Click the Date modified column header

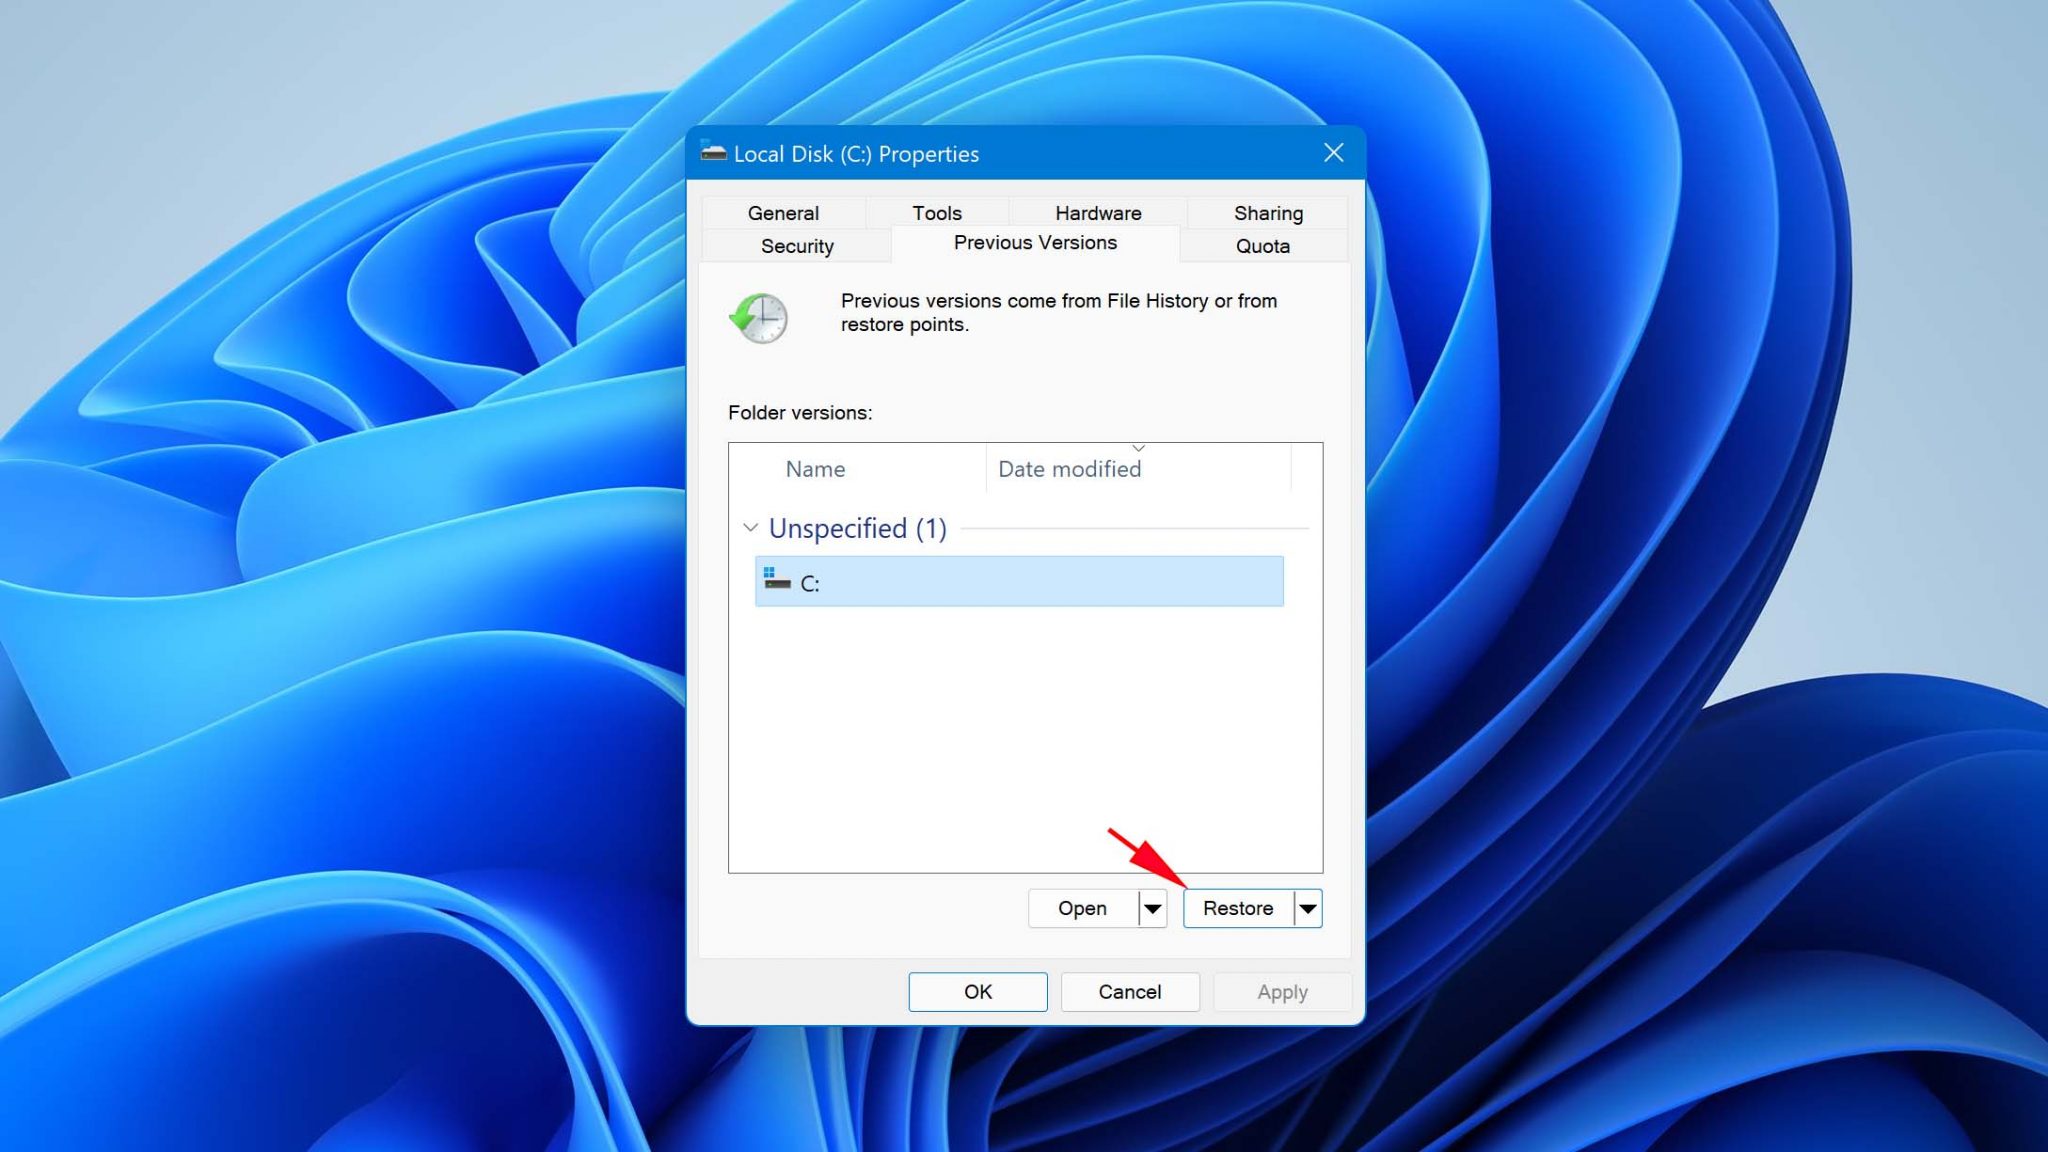(1069, 468)
